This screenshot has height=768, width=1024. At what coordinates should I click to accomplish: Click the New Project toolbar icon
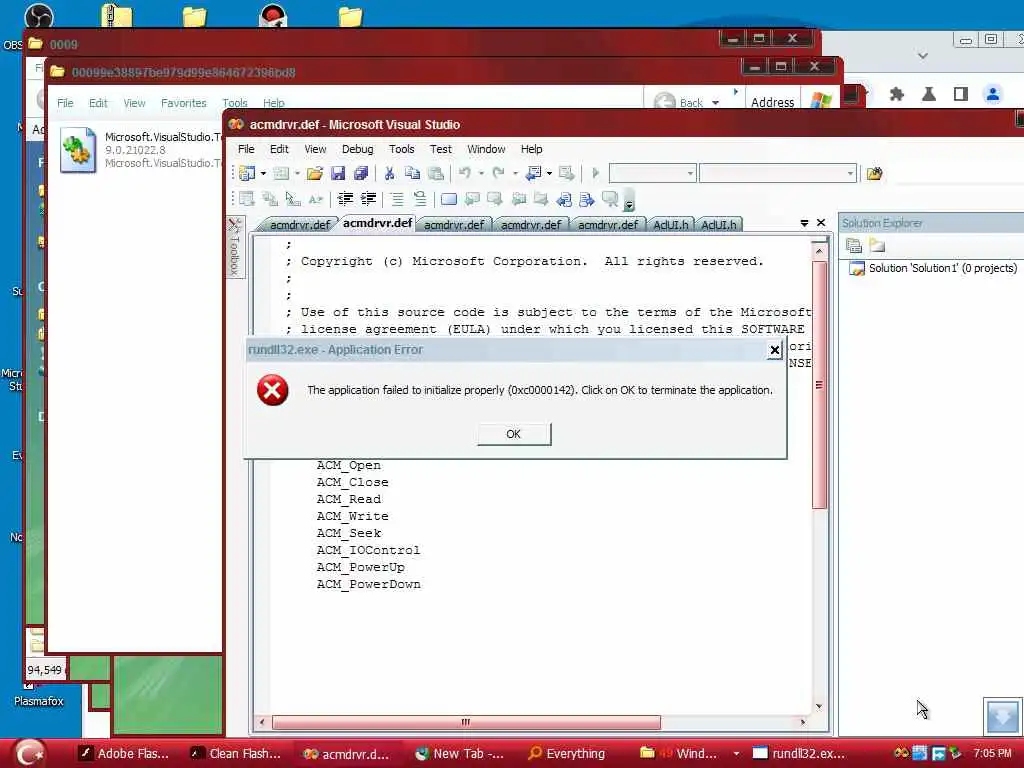pos(248,174)
